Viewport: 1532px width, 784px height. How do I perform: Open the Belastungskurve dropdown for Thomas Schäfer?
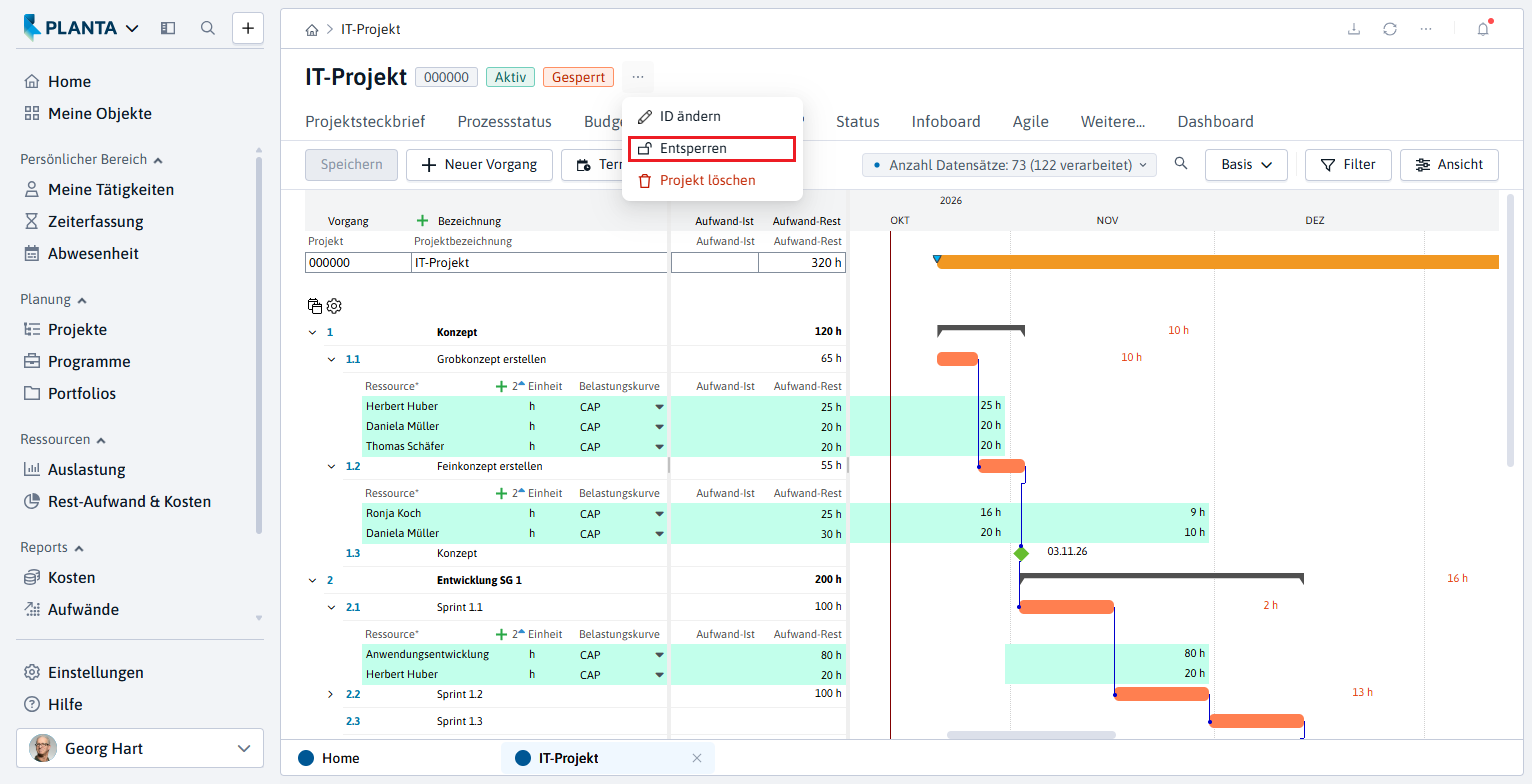659,447
